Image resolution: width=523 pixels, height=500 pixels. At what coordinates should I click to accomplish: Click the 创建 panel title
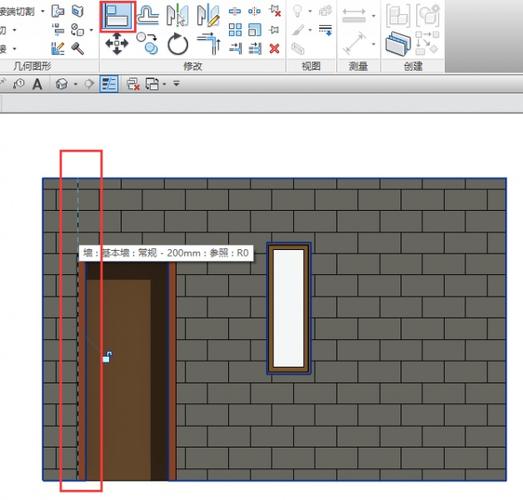[x=413, y=66]
